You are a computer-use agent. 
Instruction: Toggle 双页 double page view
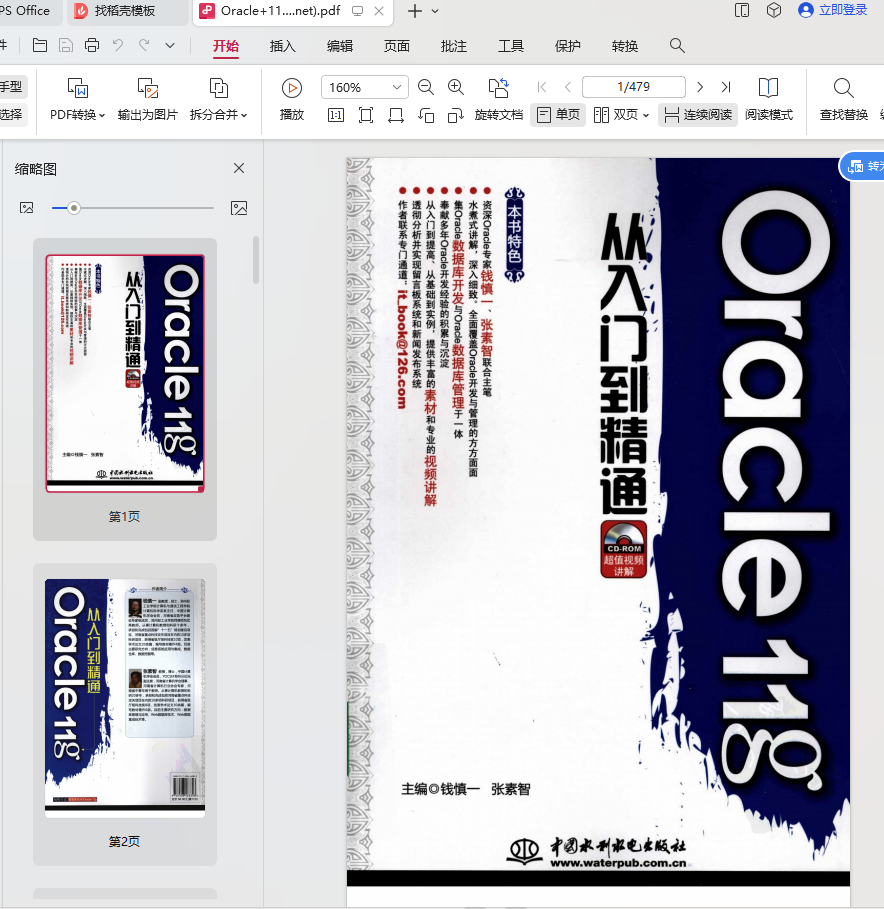coord(616,115)
